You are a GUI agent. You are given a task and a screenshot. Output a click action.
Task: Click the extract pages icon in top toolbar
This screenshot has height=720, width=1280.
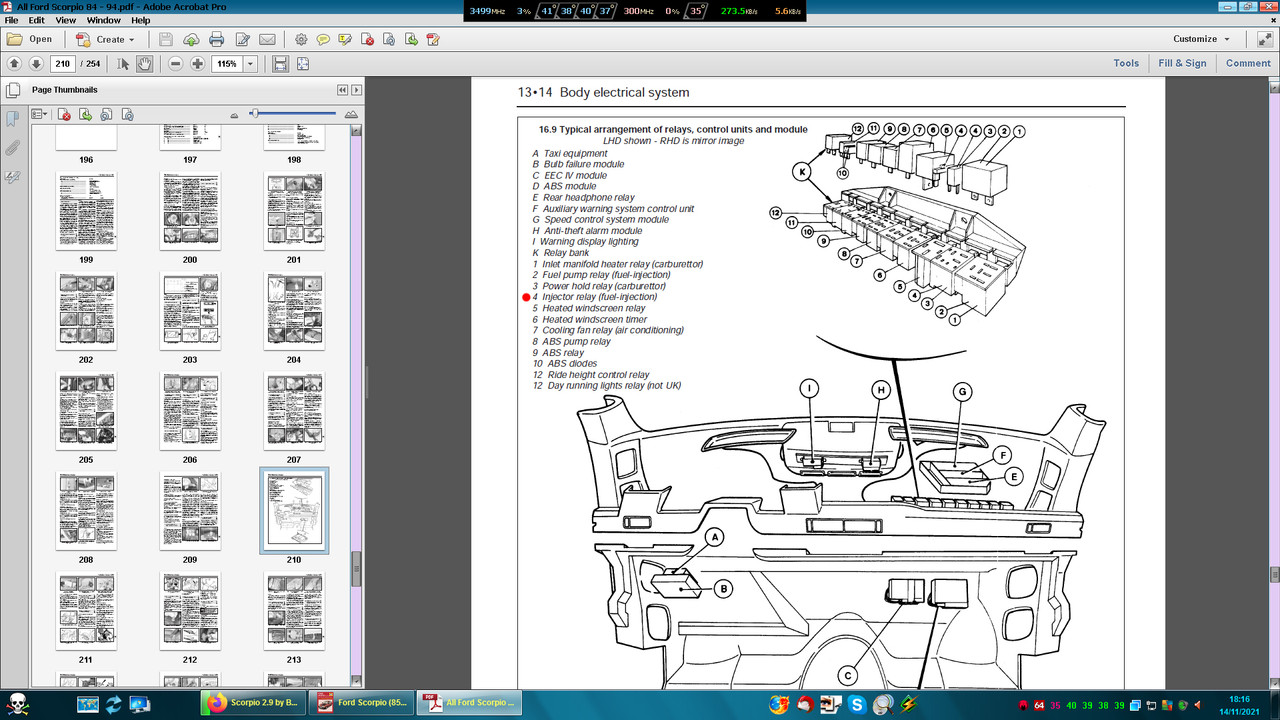pyautogui.click(x=411, y=39)
